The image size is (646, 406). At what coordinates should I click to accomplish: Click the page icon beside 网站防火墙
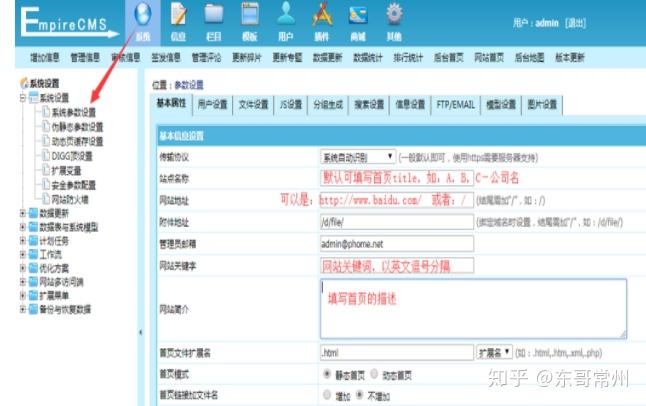[x=46, y=199]
